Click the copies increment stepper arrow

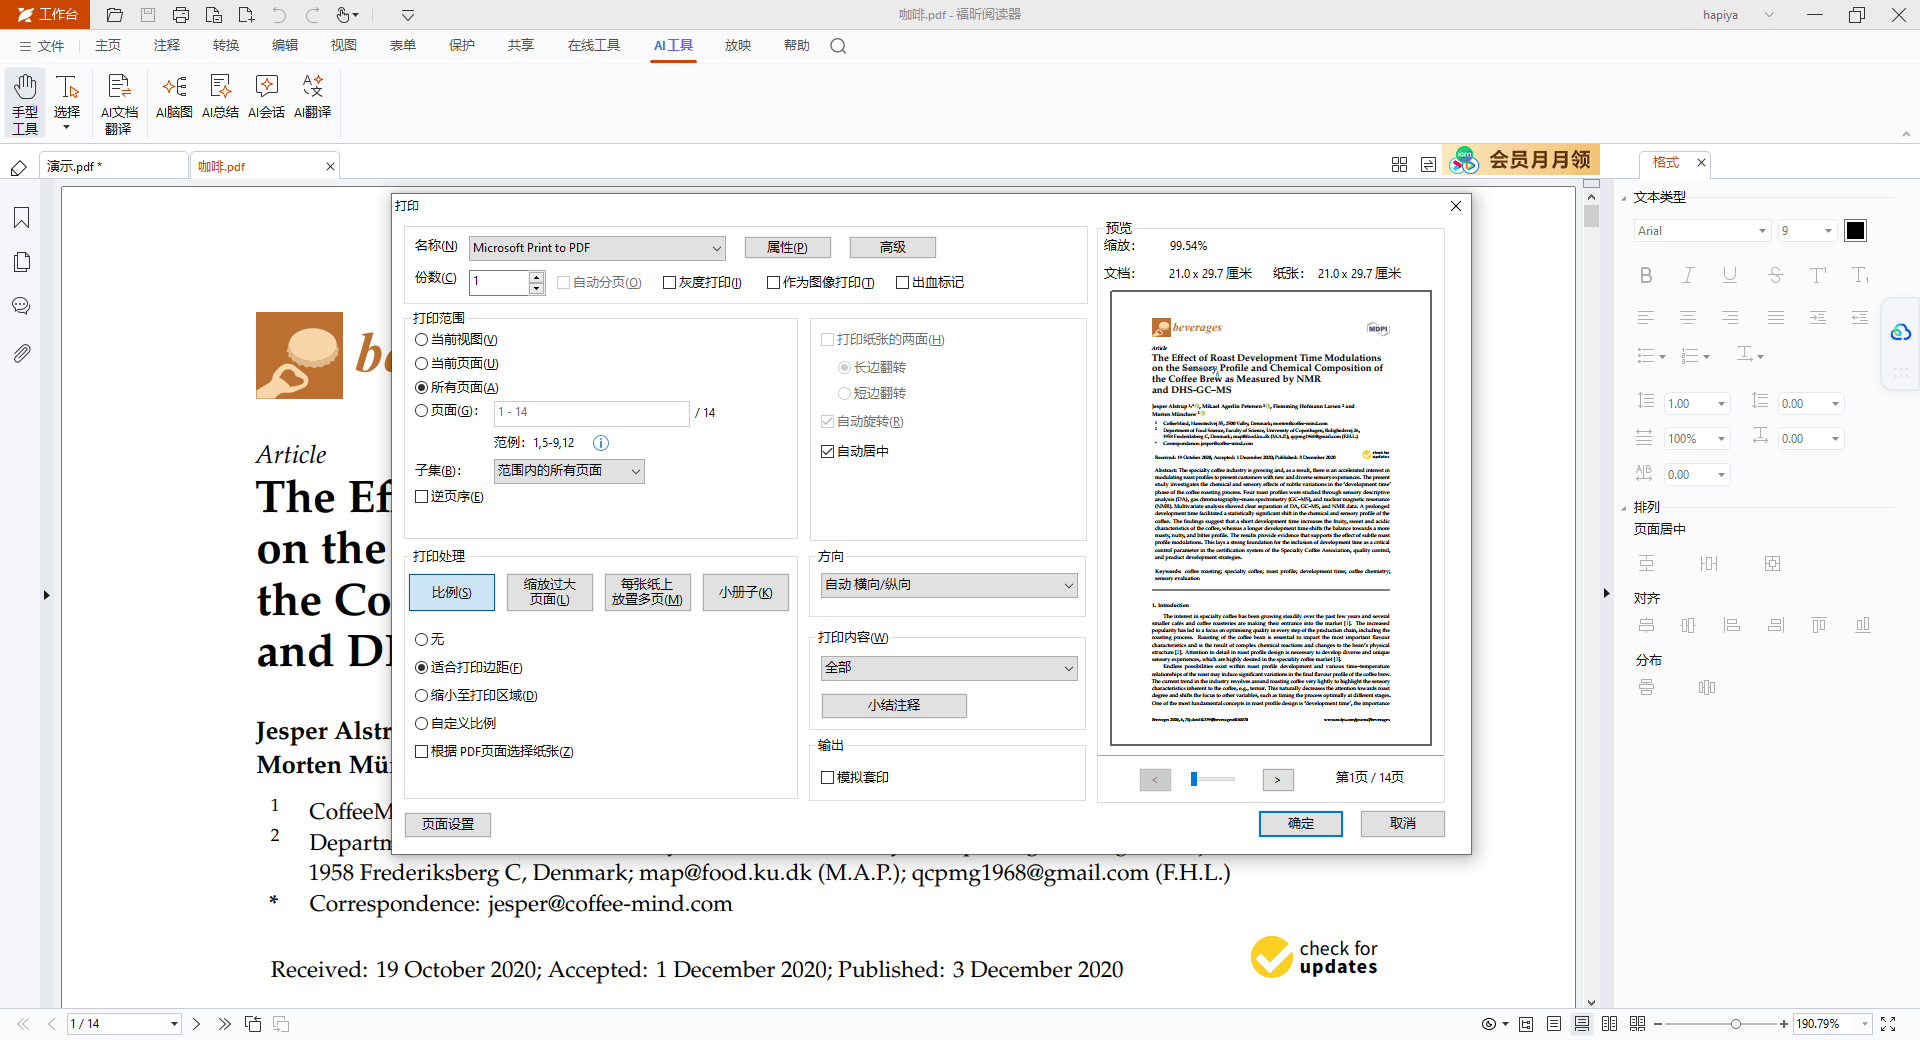(x=537, y=277)
